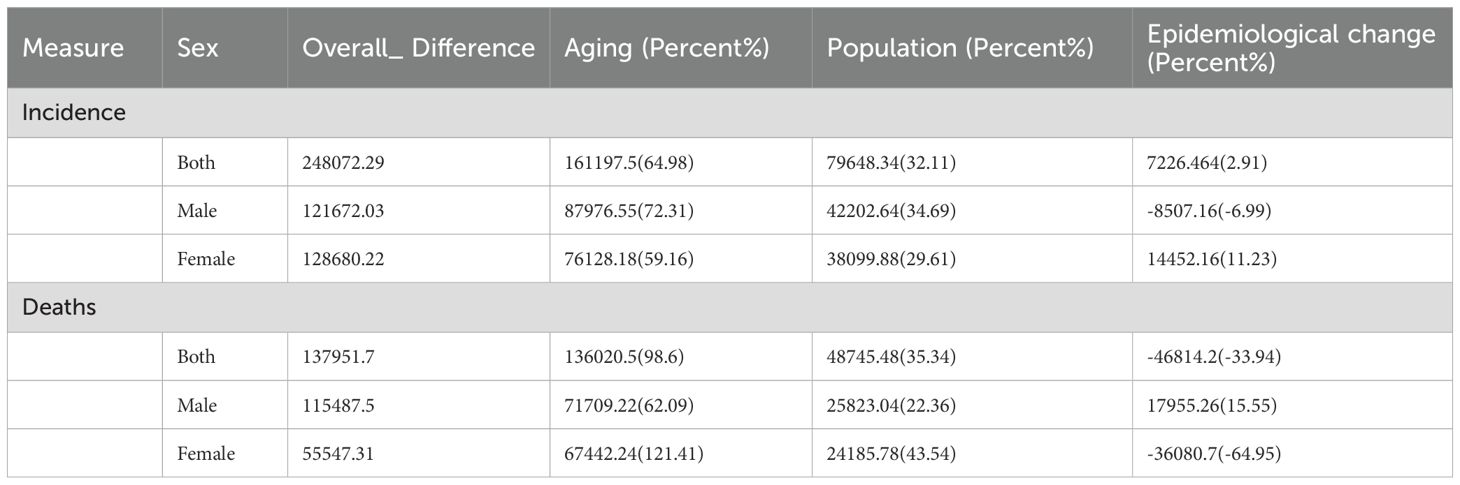Select the Overall_ Difference column header
1460x485 pixels.
coord(418,48)
